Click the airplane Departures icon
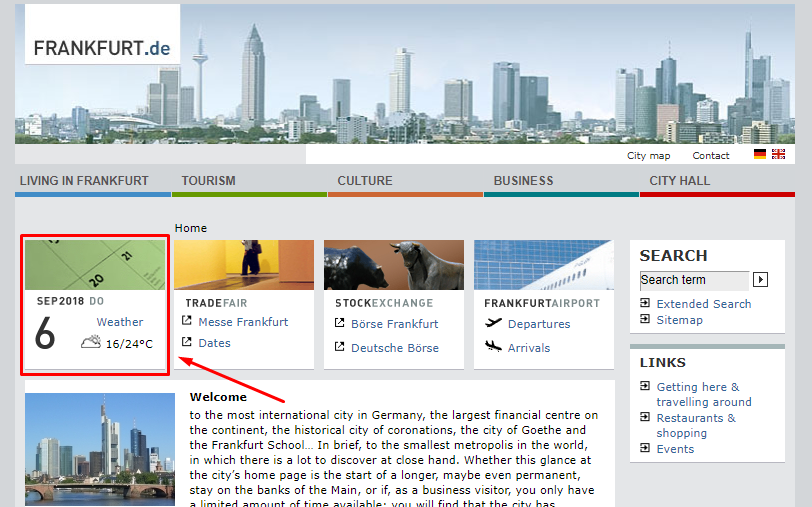The image size is (812, 507). pos(493,323)
